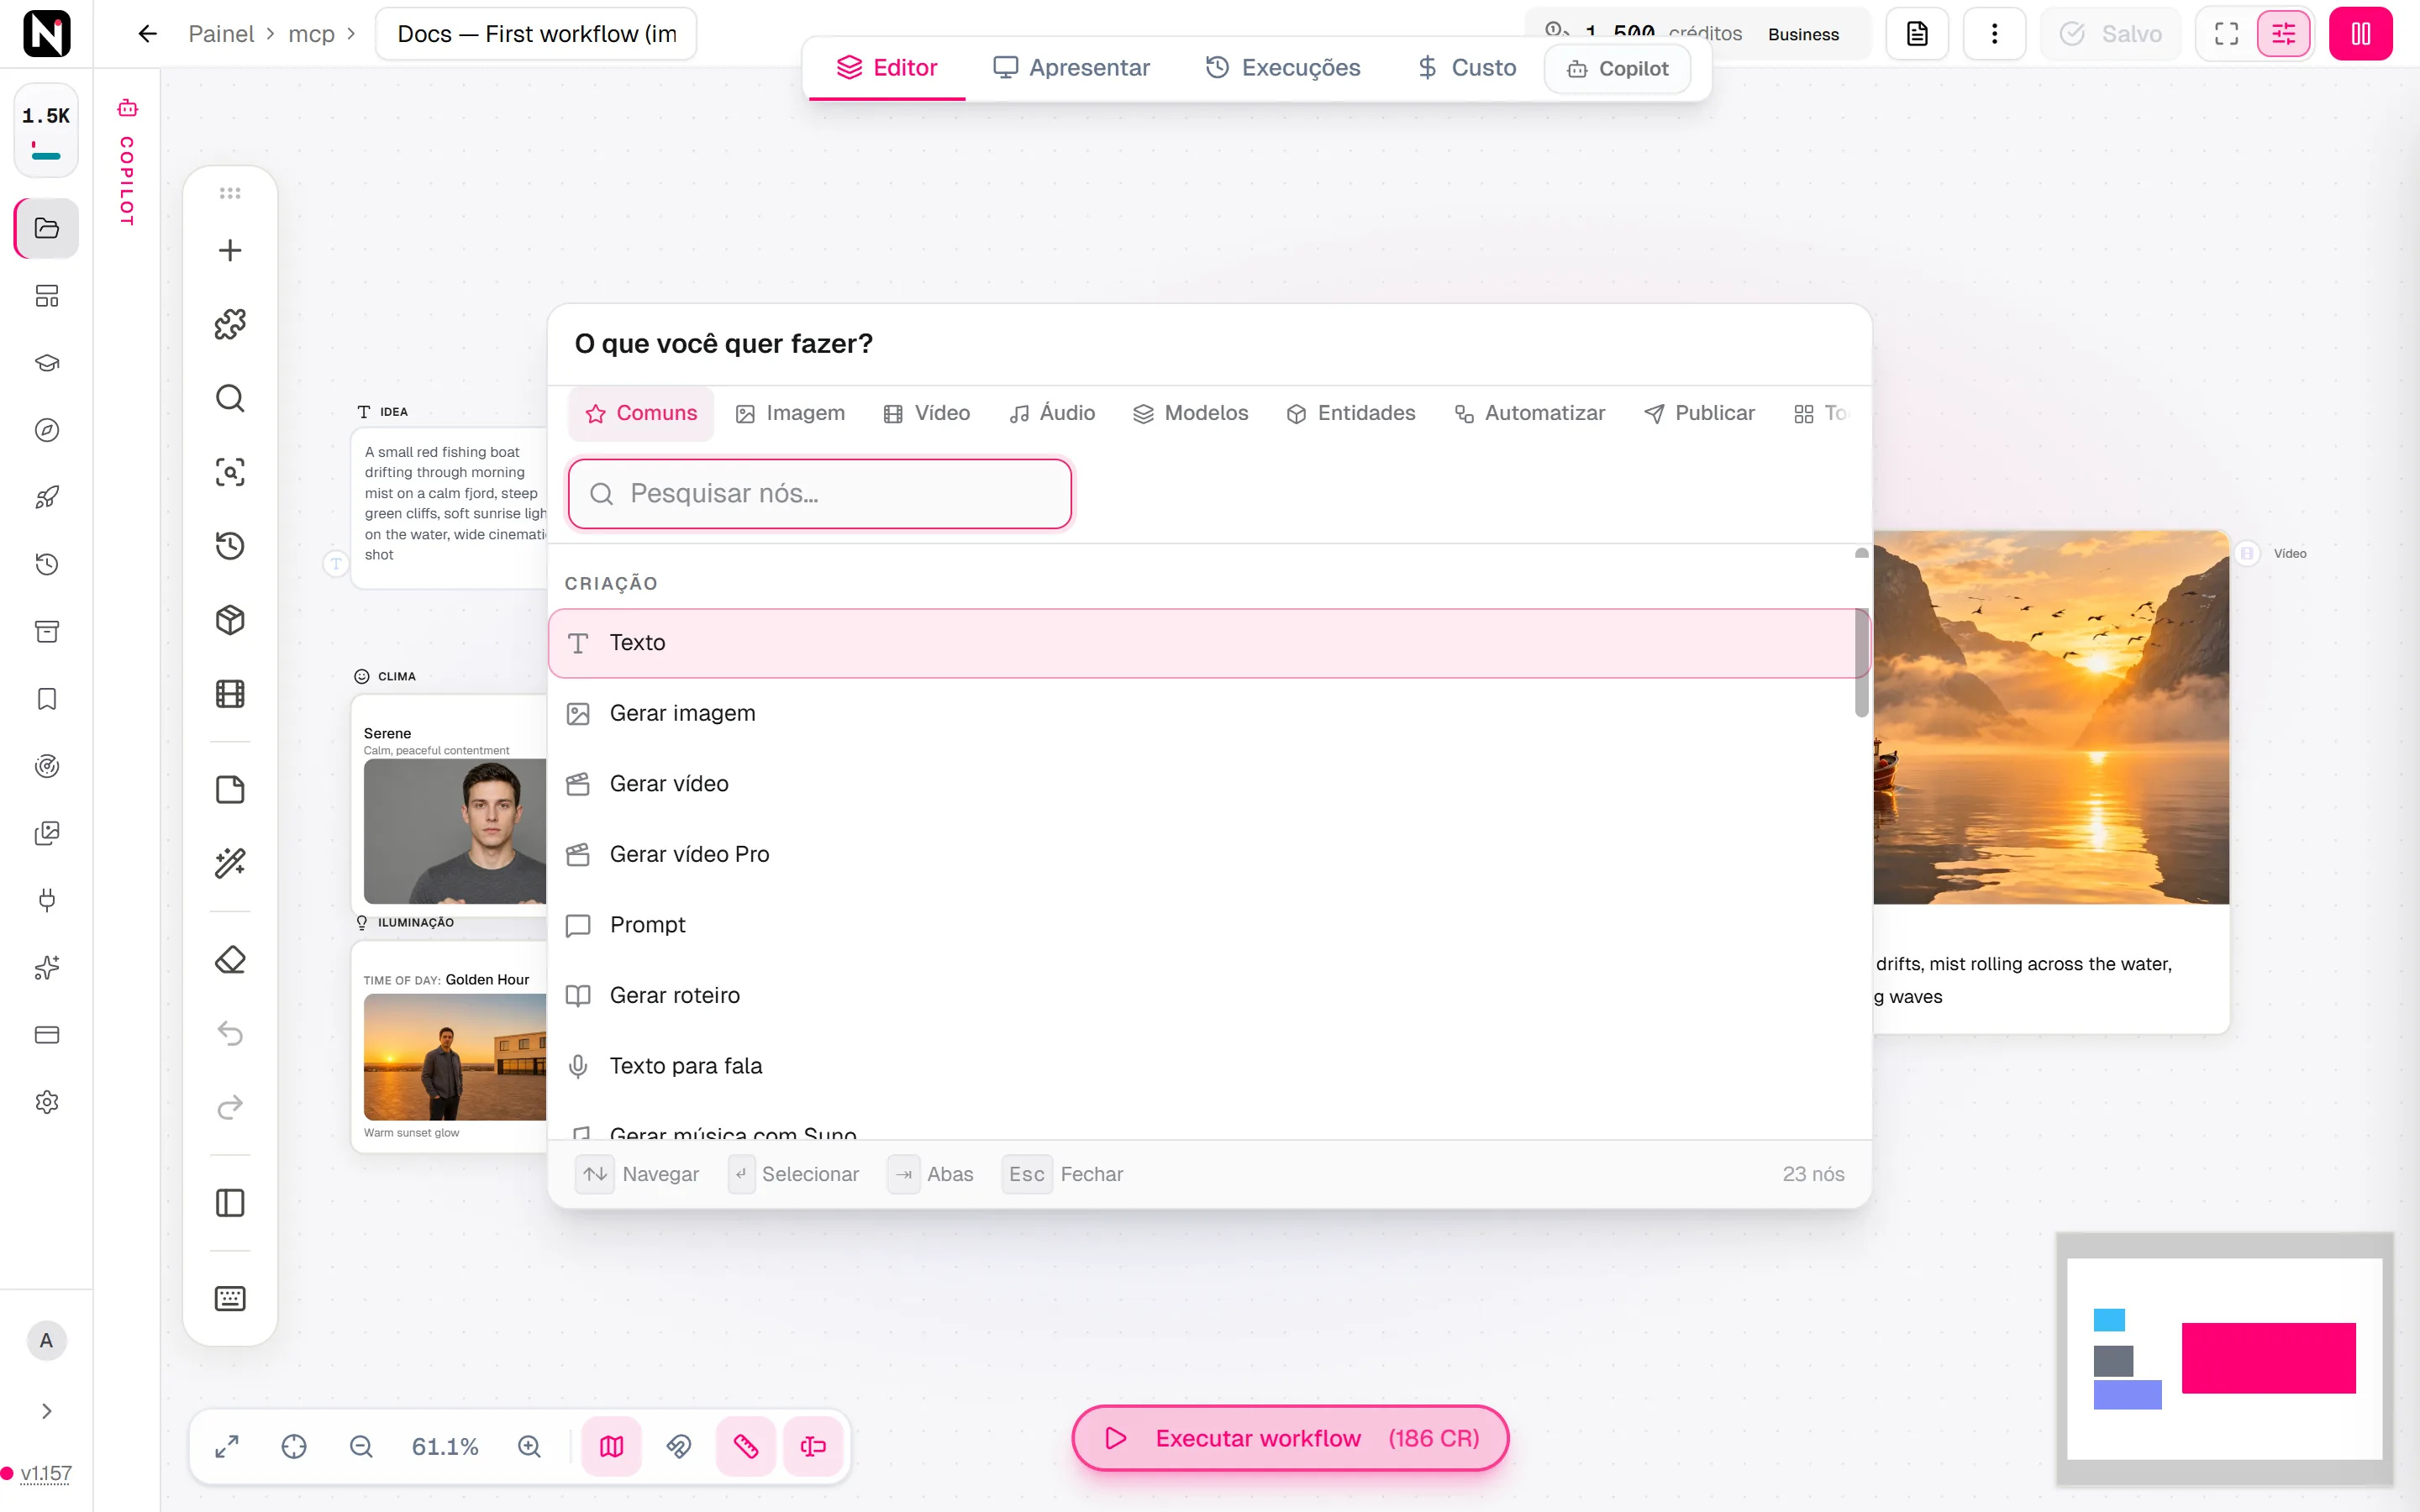The height and width of the screenshot is (1512, 2420).
Task: Click the magnifier search tool in toolbar
Action: tap(230, 398)
